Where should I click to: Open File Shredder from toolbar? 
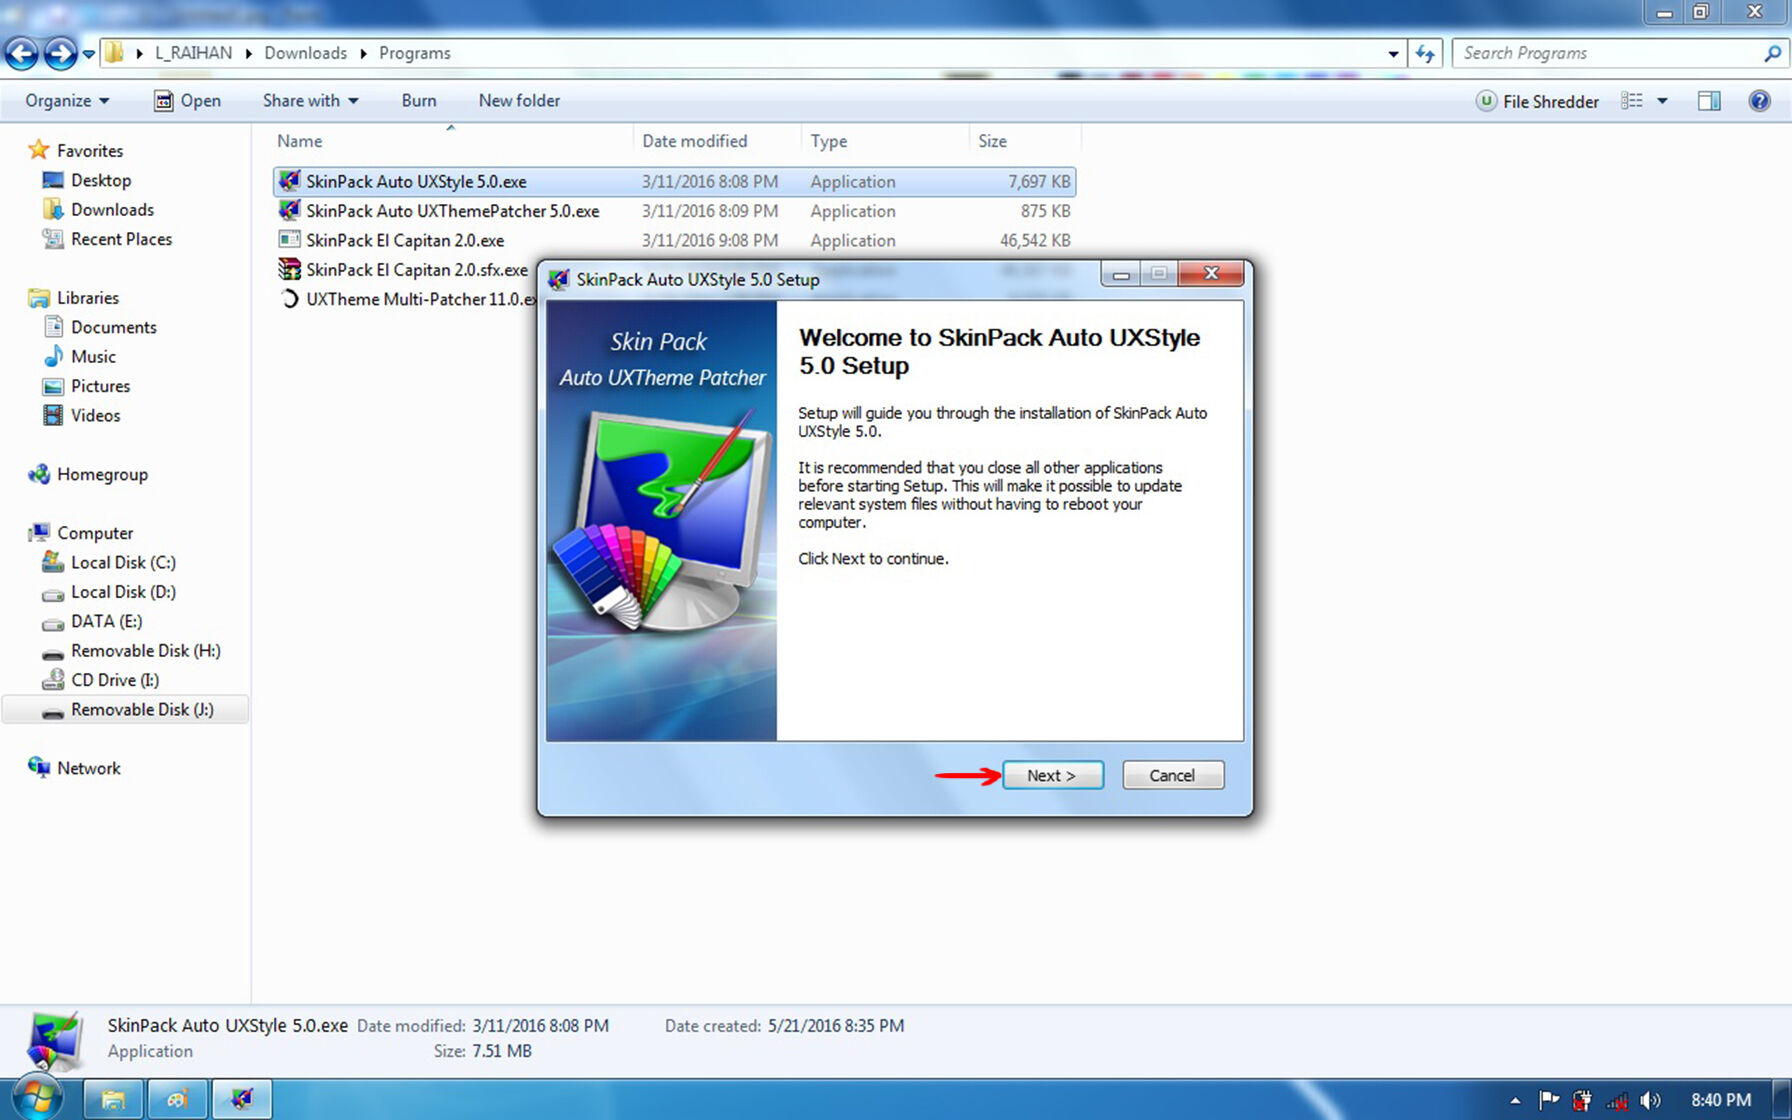pos(1538,101)
